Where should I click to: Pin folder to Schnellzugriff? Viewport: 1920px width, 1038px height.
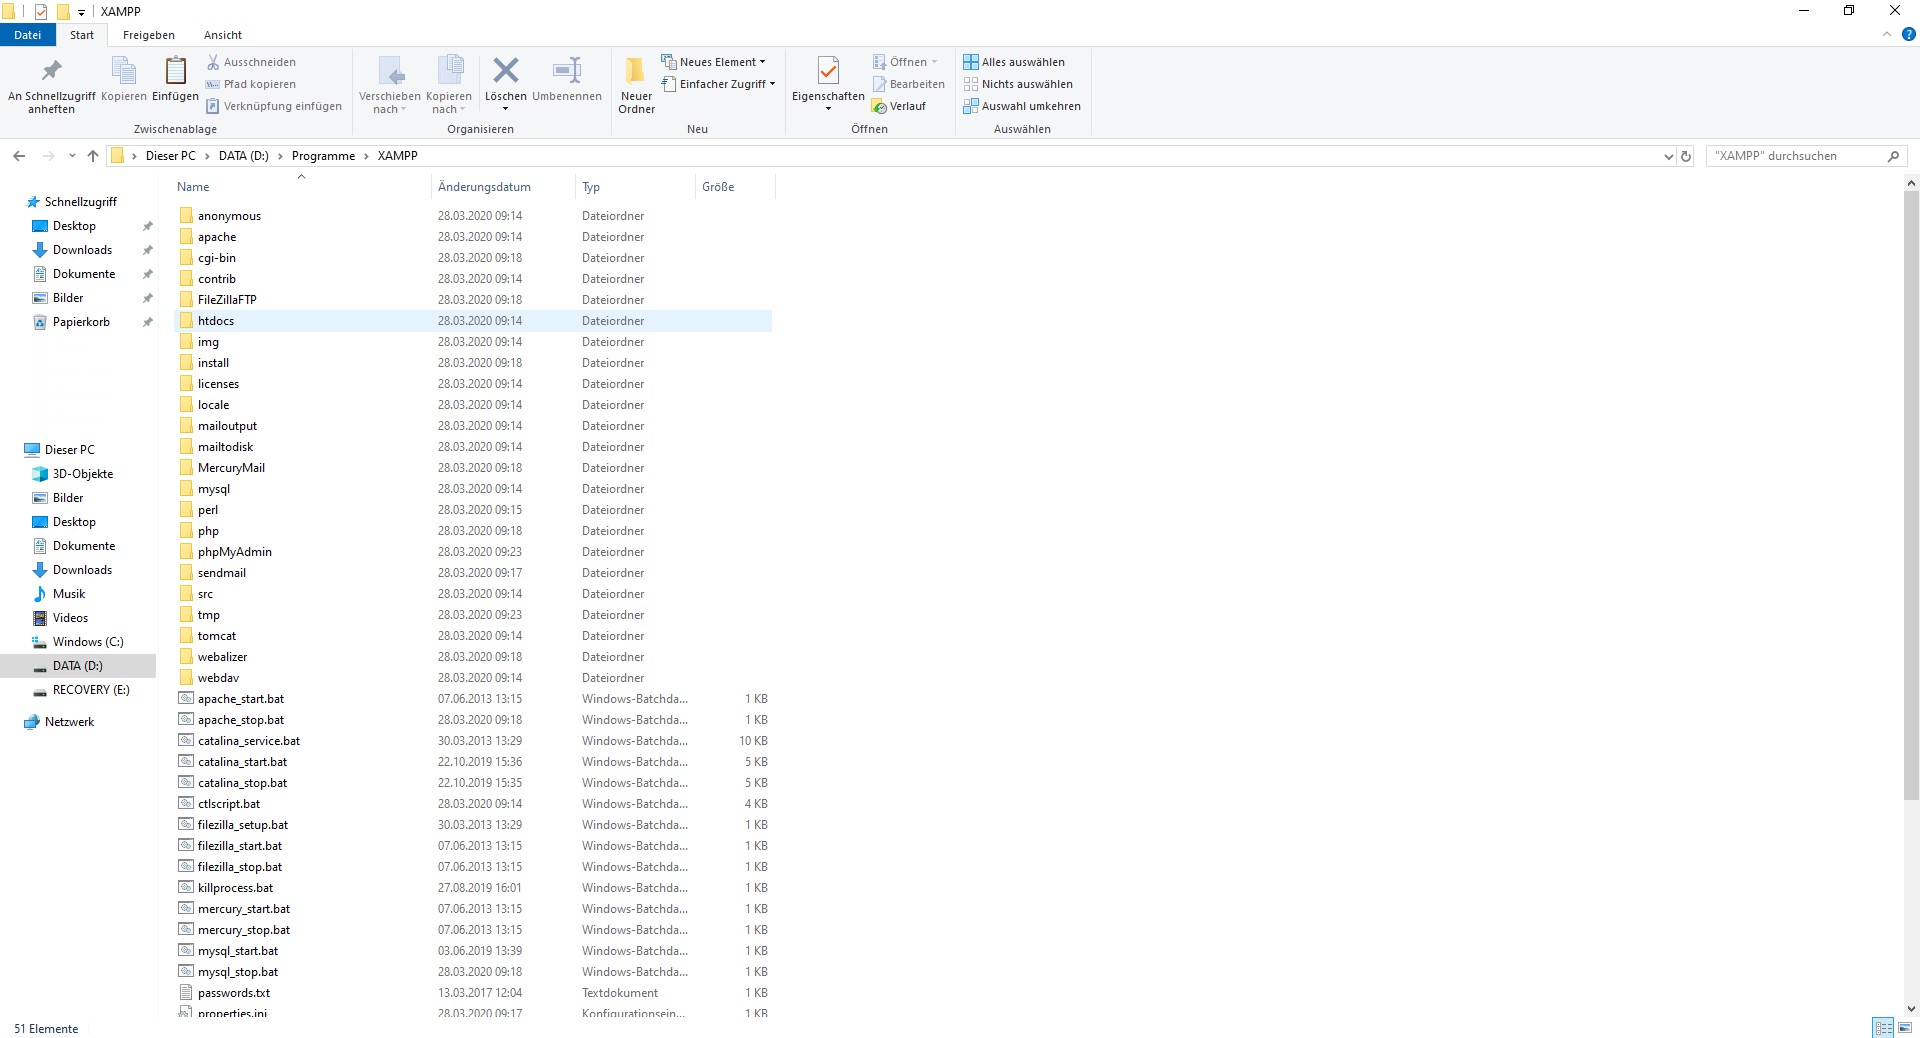tap(51, 85)
